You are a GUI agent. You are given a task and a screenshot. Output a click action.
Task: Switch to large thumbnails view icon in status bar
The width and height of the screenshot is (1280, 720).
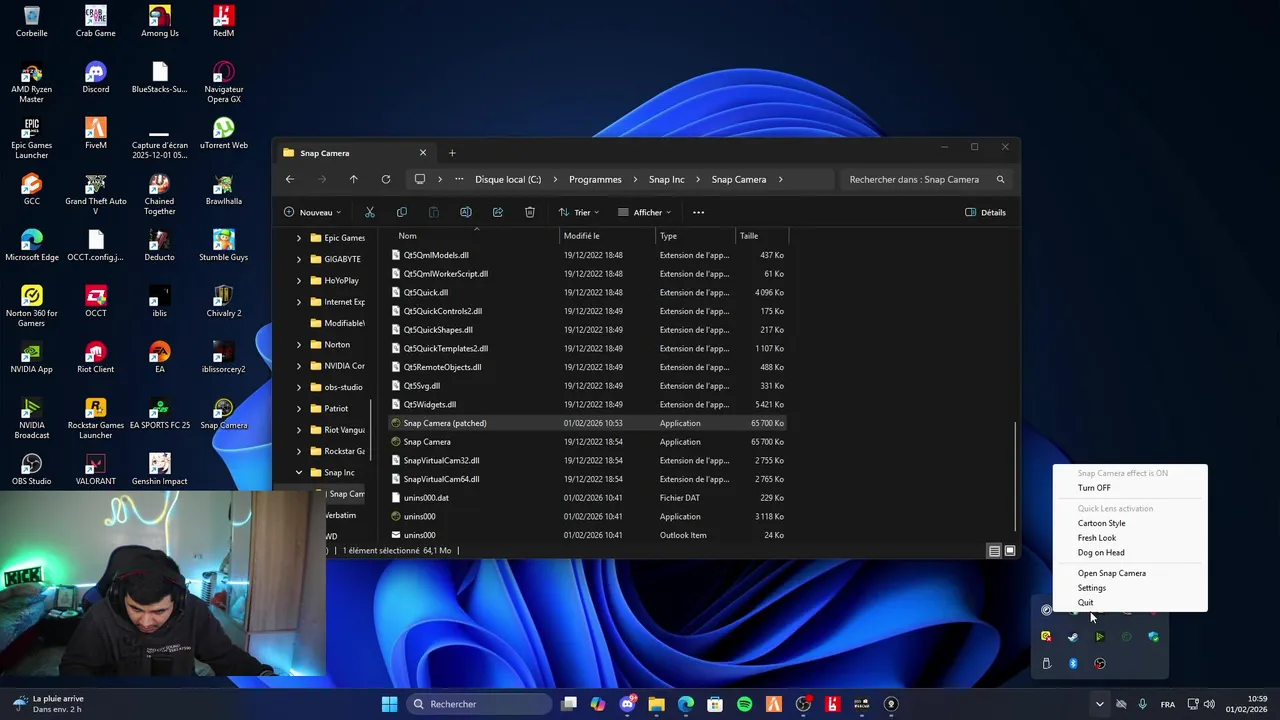tap(1010, 551)
